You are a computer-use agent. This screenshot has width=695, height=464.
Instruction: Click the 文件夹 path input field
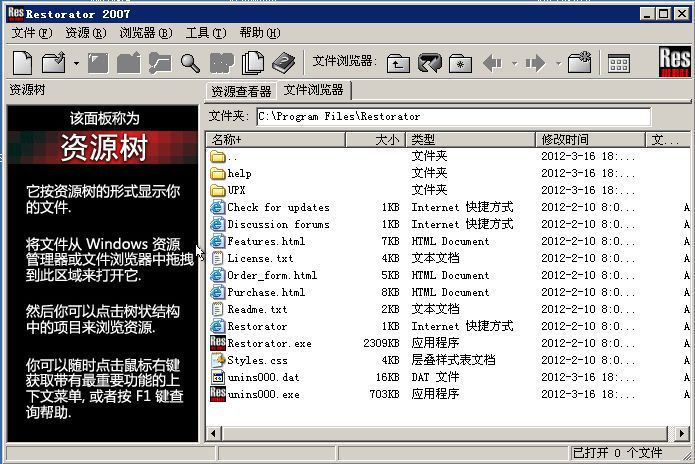tap(453, 117)
